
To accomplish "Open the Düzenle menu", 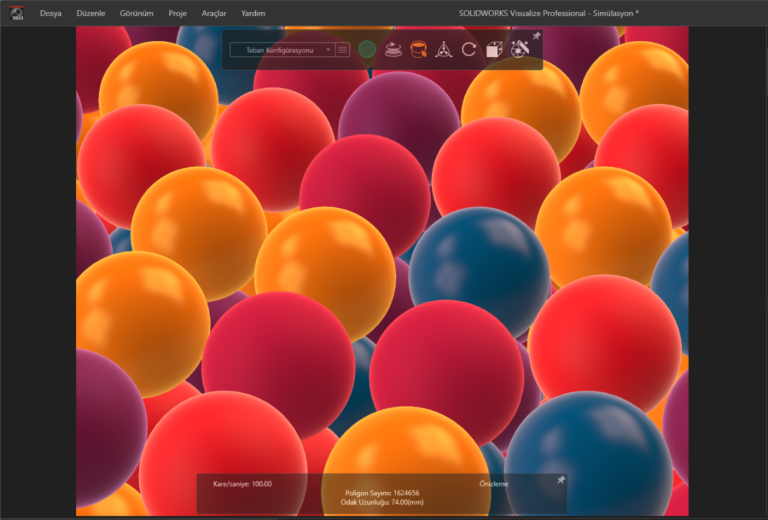I will pos(91,14).
